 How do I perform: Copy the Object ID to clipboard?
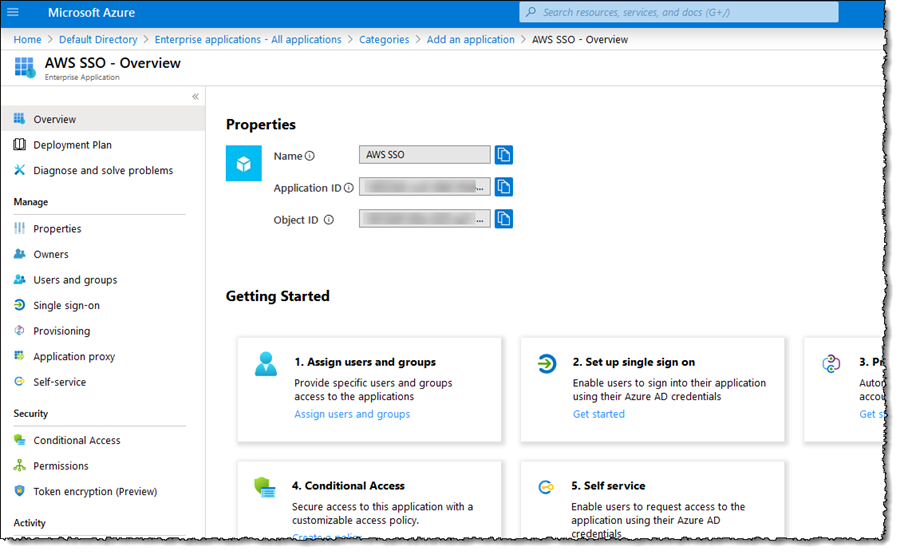[x=503, y=219]
